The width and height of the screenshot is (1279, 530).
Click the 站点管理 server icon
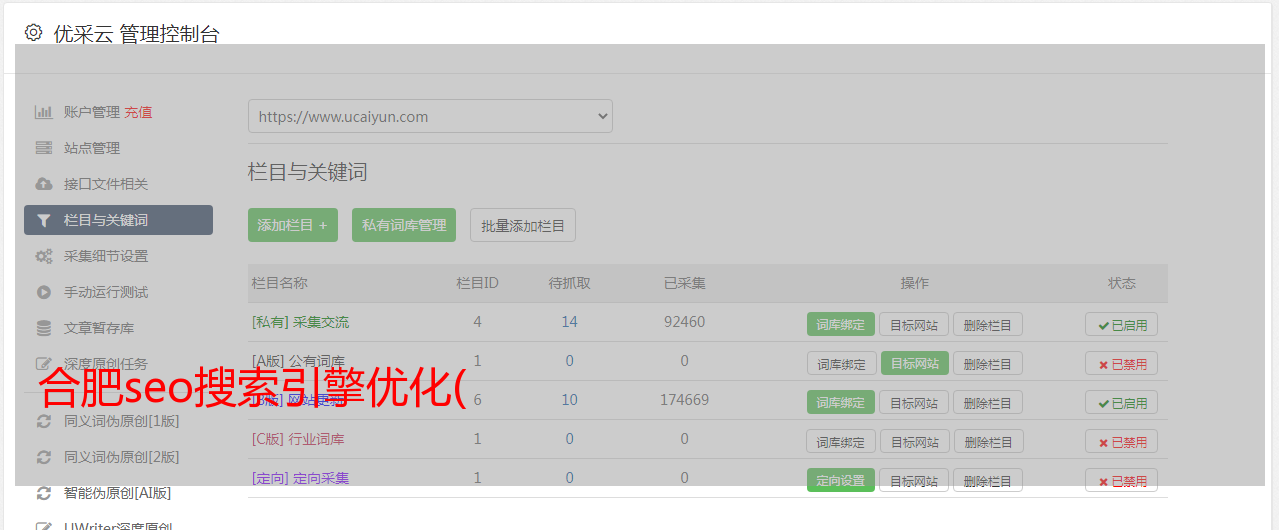click(x=43, y=148)
